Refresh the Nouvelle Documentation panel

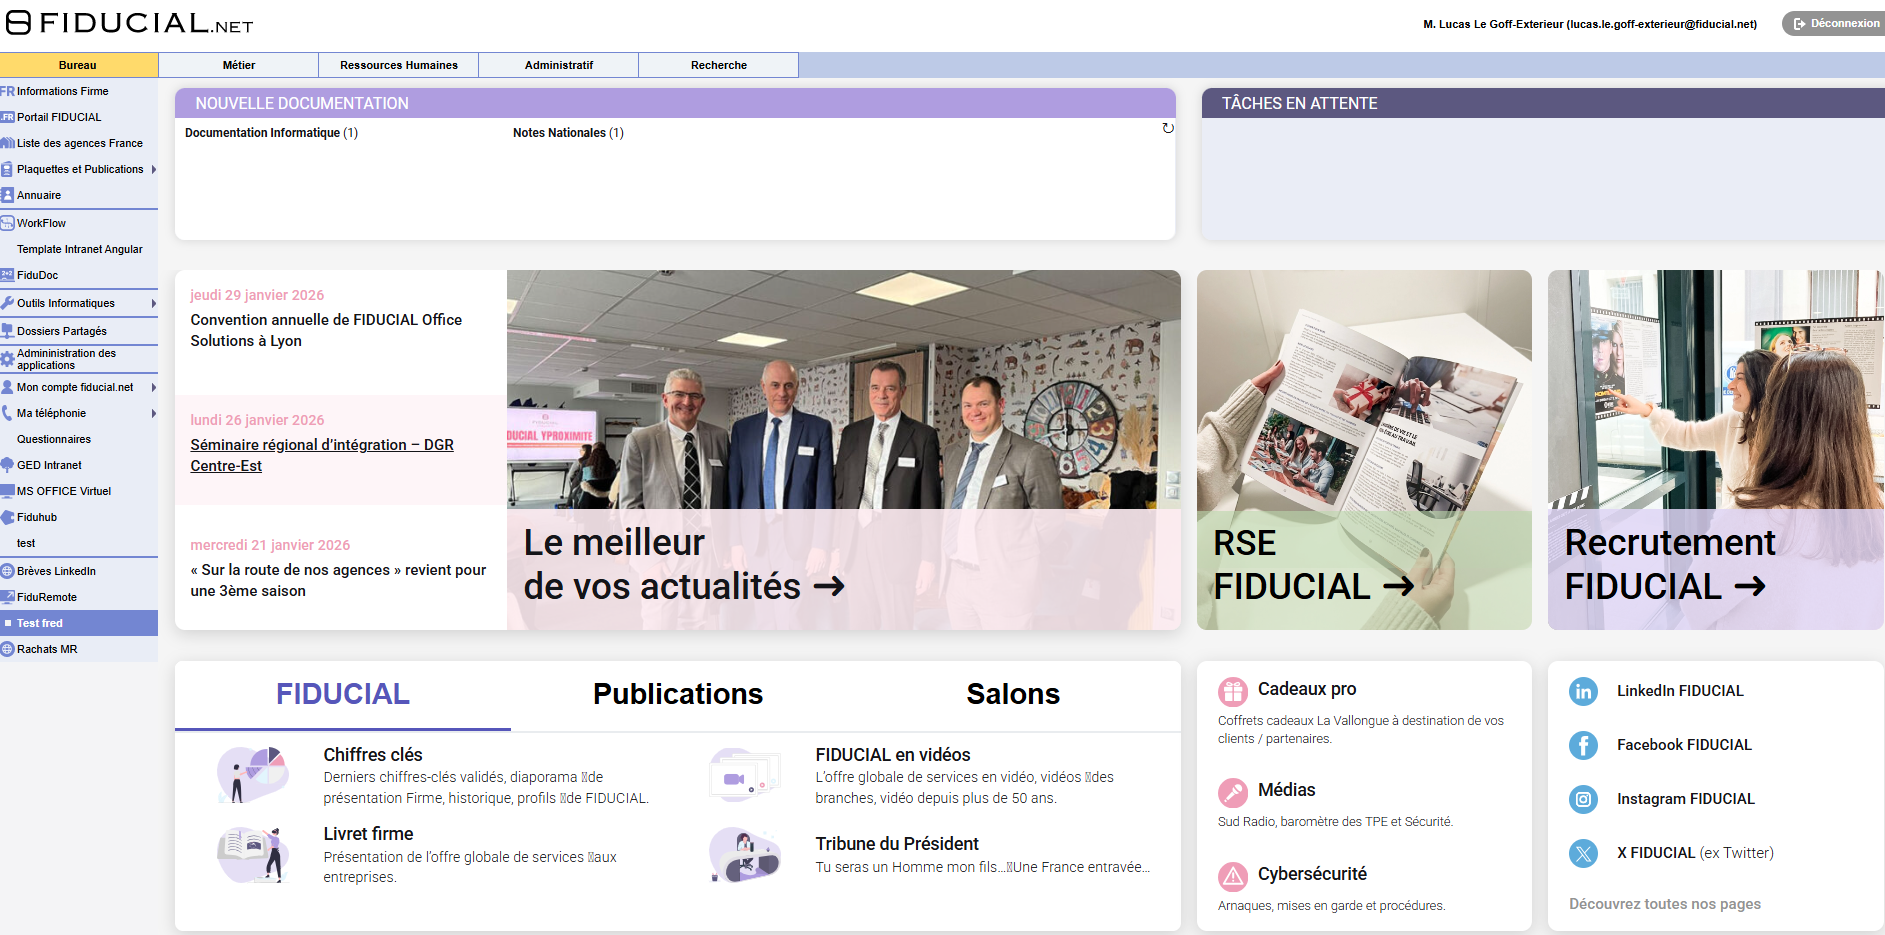coord(1166,128)
